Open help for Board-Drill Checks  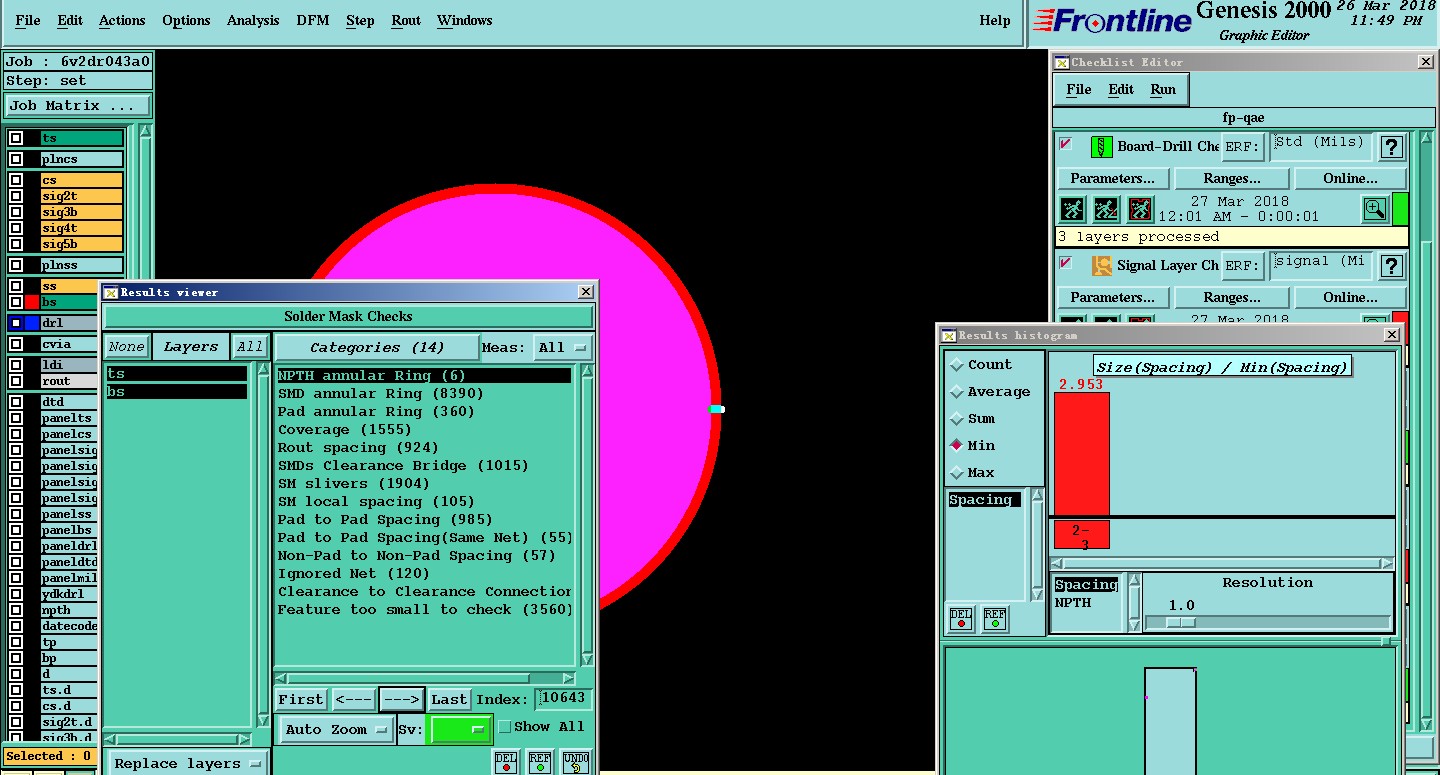click(1391, 148)
